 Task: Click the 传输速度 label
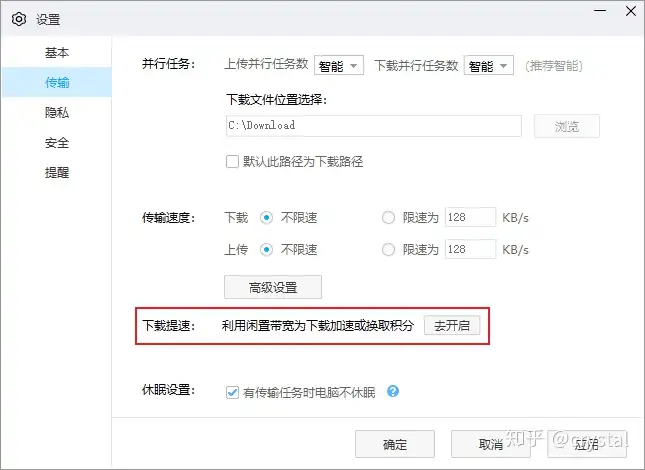(168, 218)
